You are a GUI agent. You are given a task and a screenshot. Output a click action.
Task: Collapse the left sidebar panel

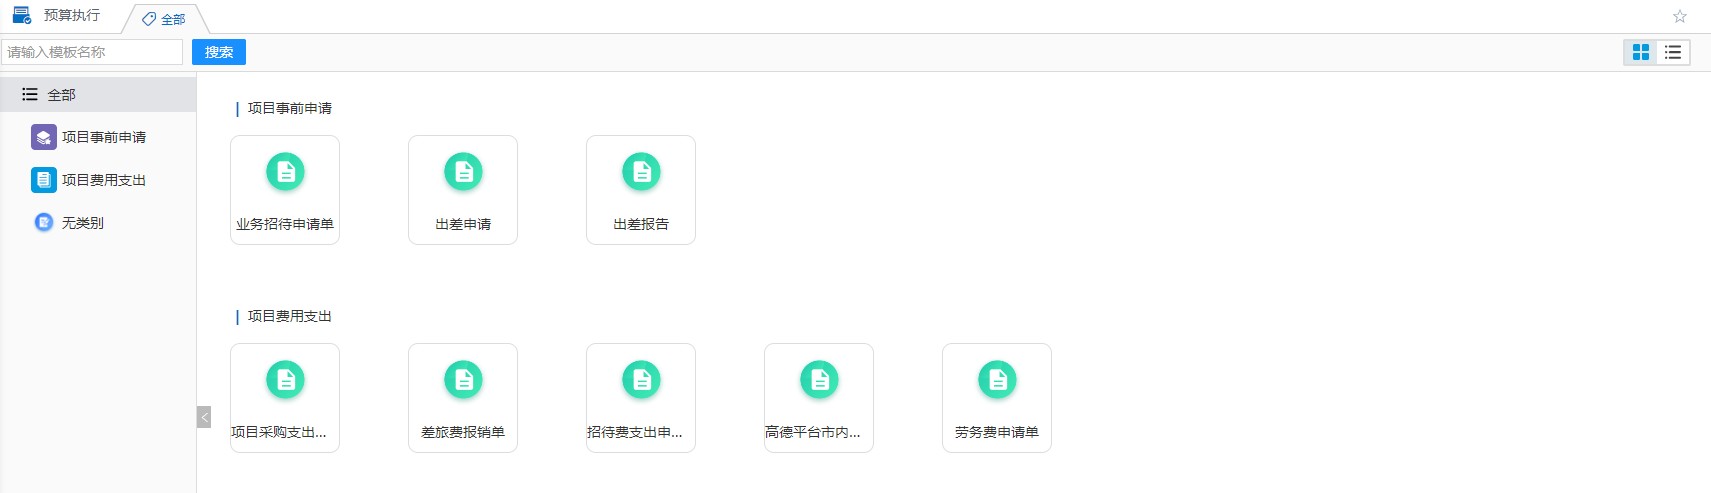[204, 417]
